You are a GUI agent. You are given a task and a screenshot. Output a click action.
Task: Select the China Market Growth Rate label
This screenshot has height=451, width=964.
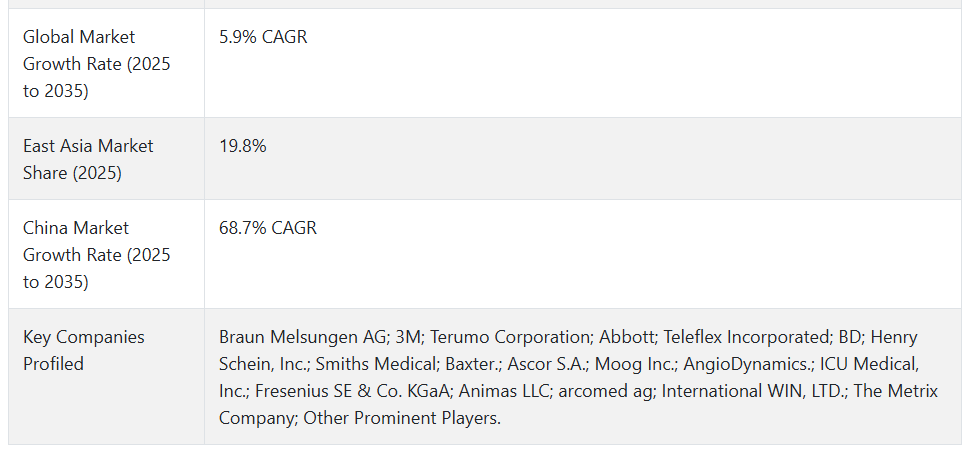click(97, 254)
